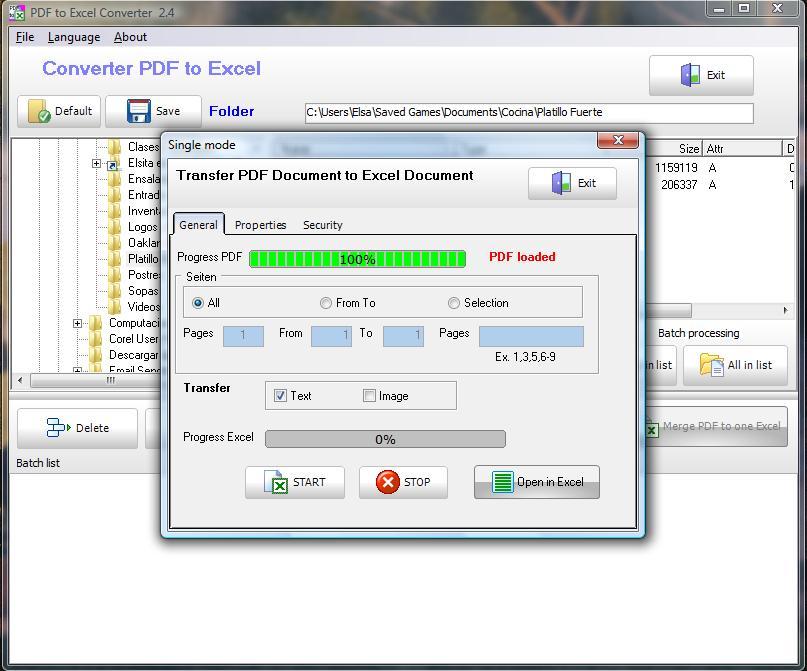Click the door icon on main window Exit
This screenshot has width=807, height=671.
click(x=690, y=75)
